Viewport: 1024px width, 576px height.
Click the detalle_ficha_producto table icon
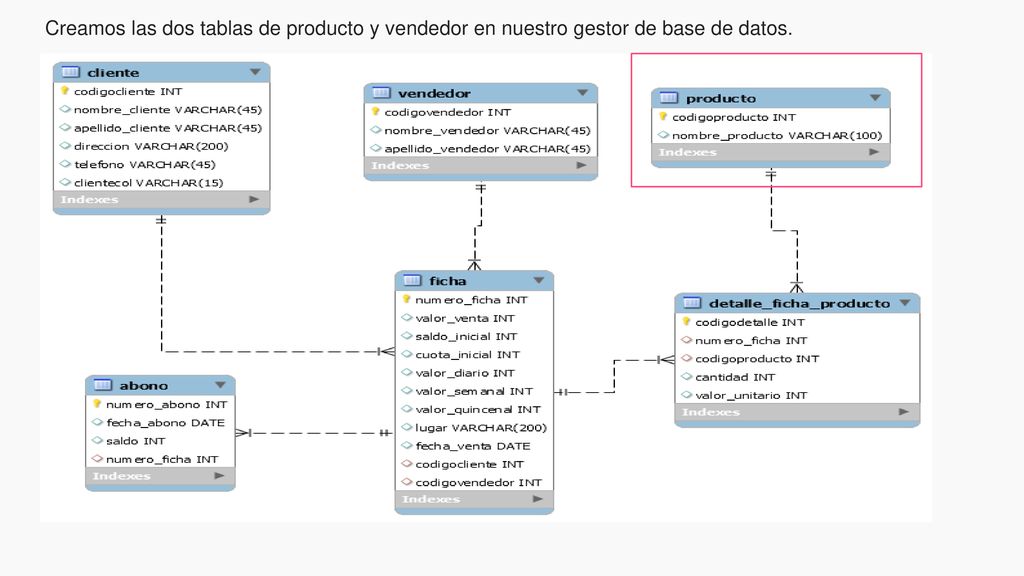[692, 302]
